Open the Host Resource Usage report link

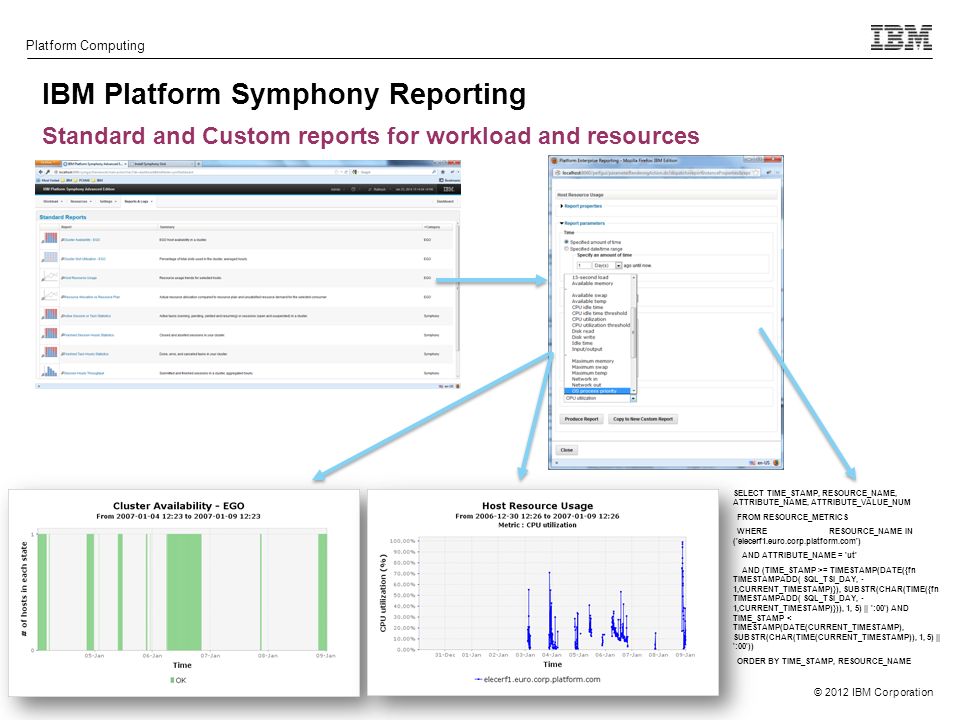point(79,278)
